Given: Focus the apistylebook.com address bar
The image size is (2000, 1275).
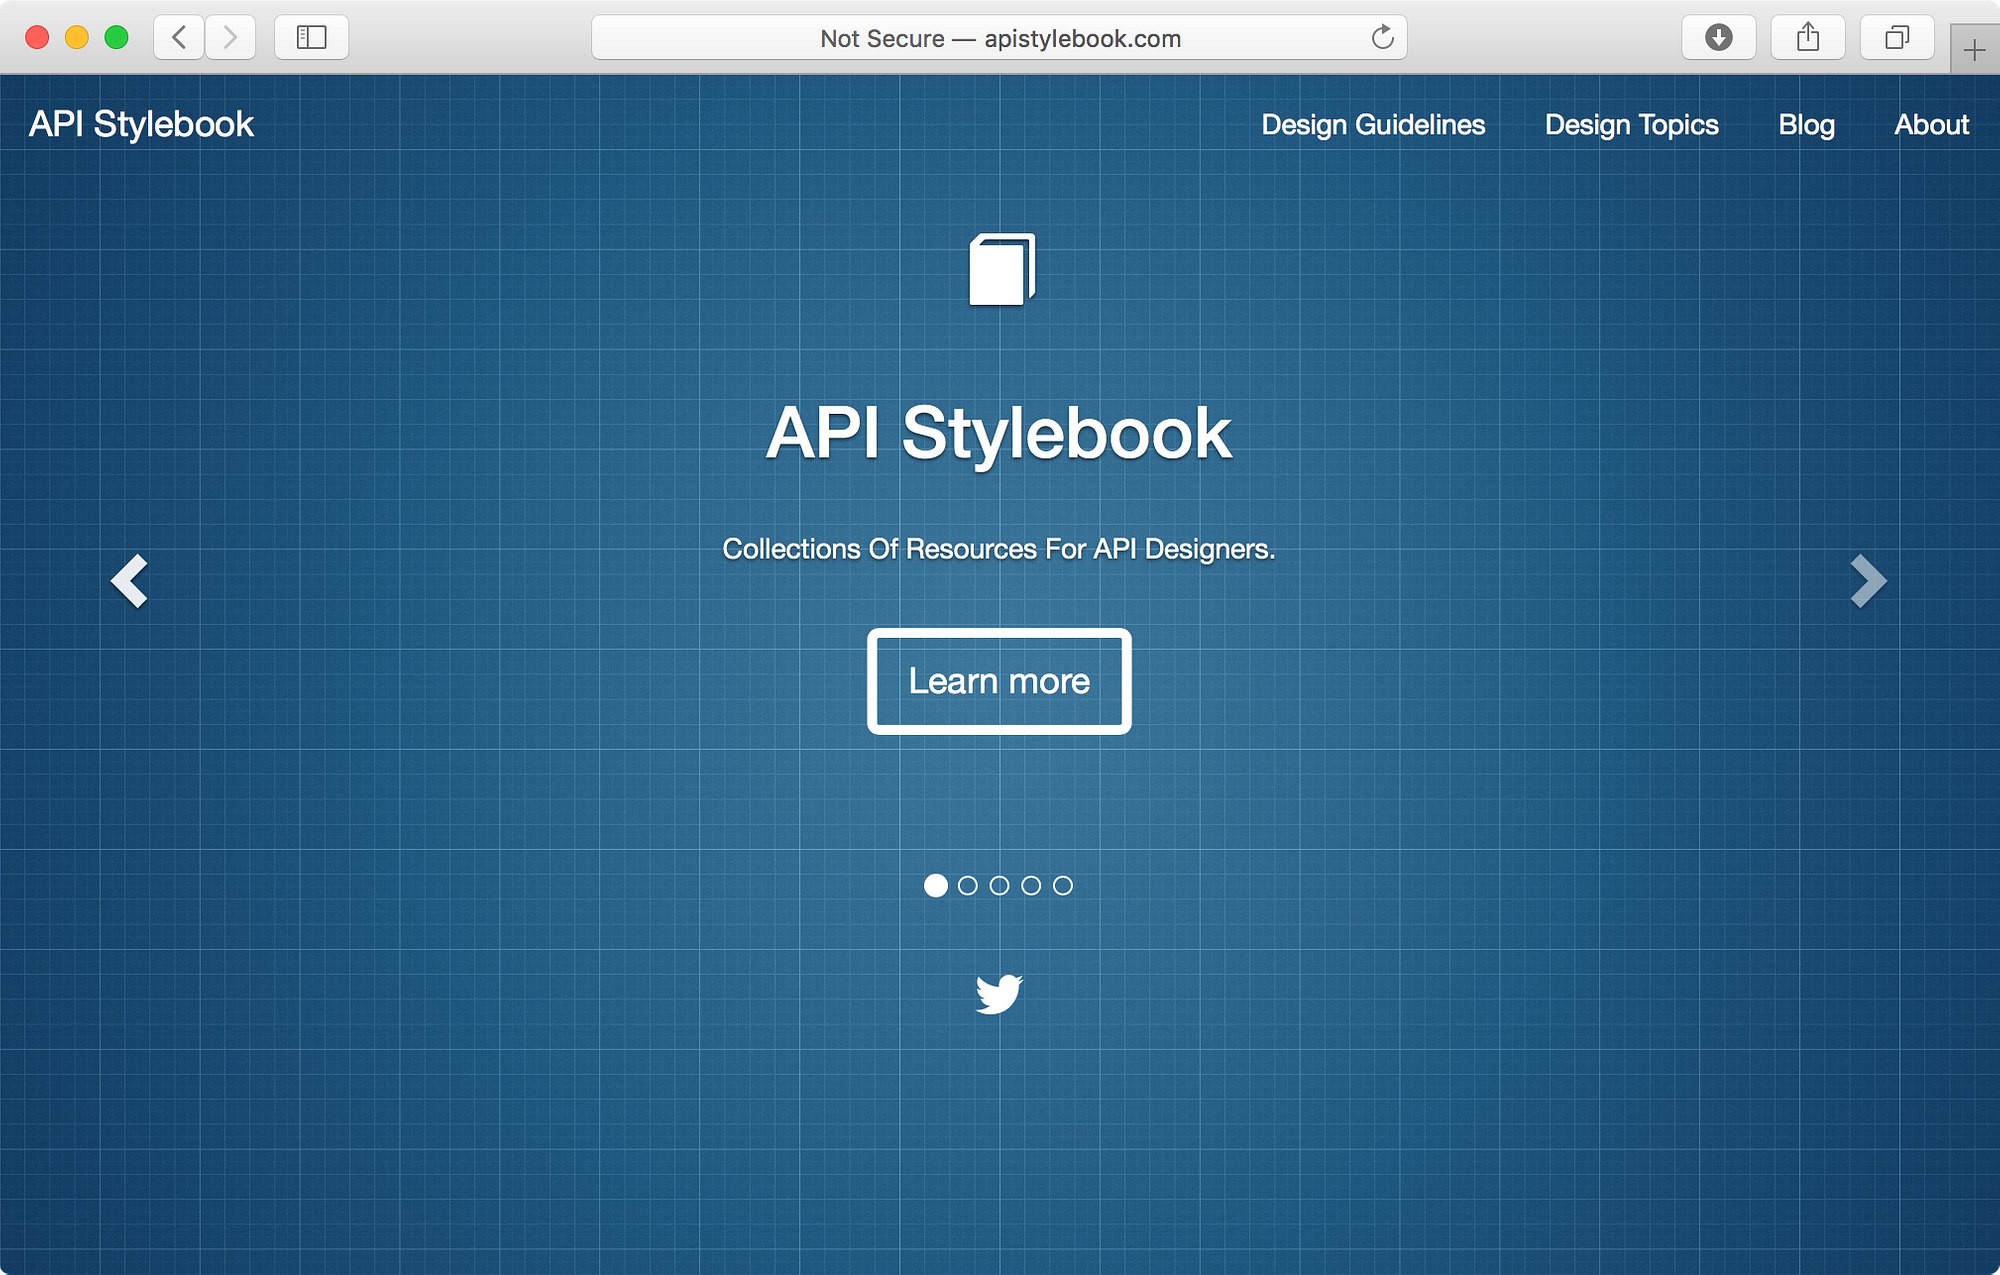Looking at the screenshot, I should 999,38.
